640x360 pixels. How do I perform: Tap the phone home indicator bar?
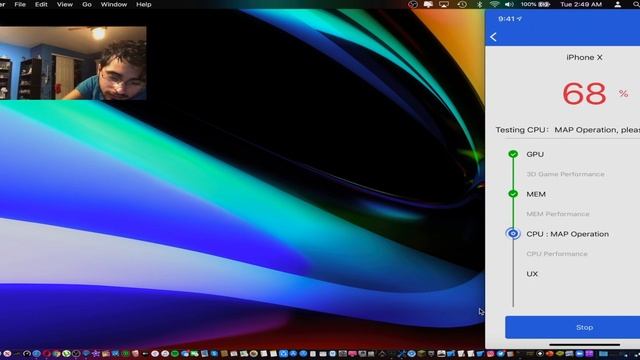584,345
